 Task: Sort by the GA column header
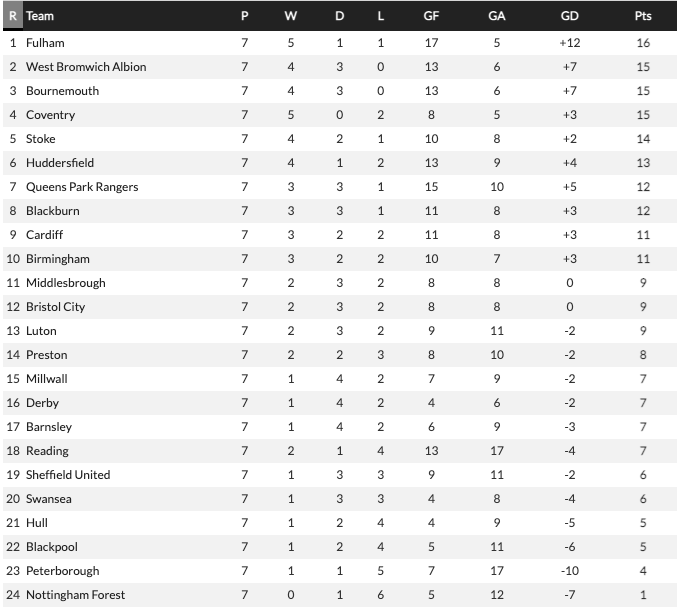point(497,16)
